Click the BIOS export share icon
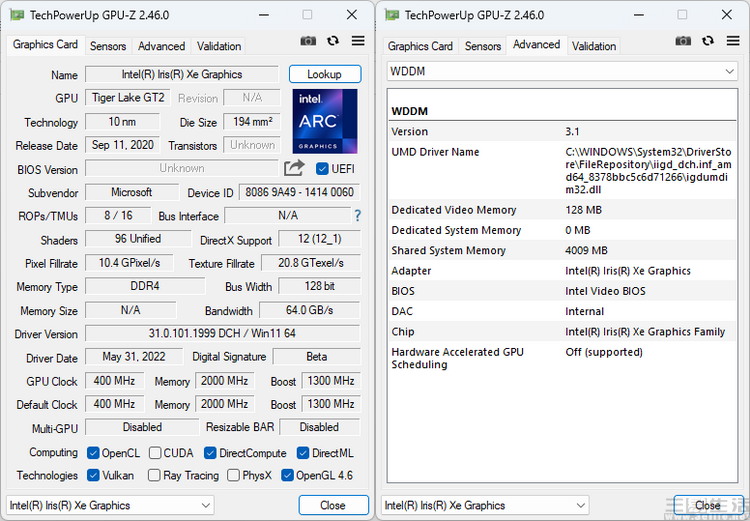This screenshot has height=521, width=750. pos(294,168)
